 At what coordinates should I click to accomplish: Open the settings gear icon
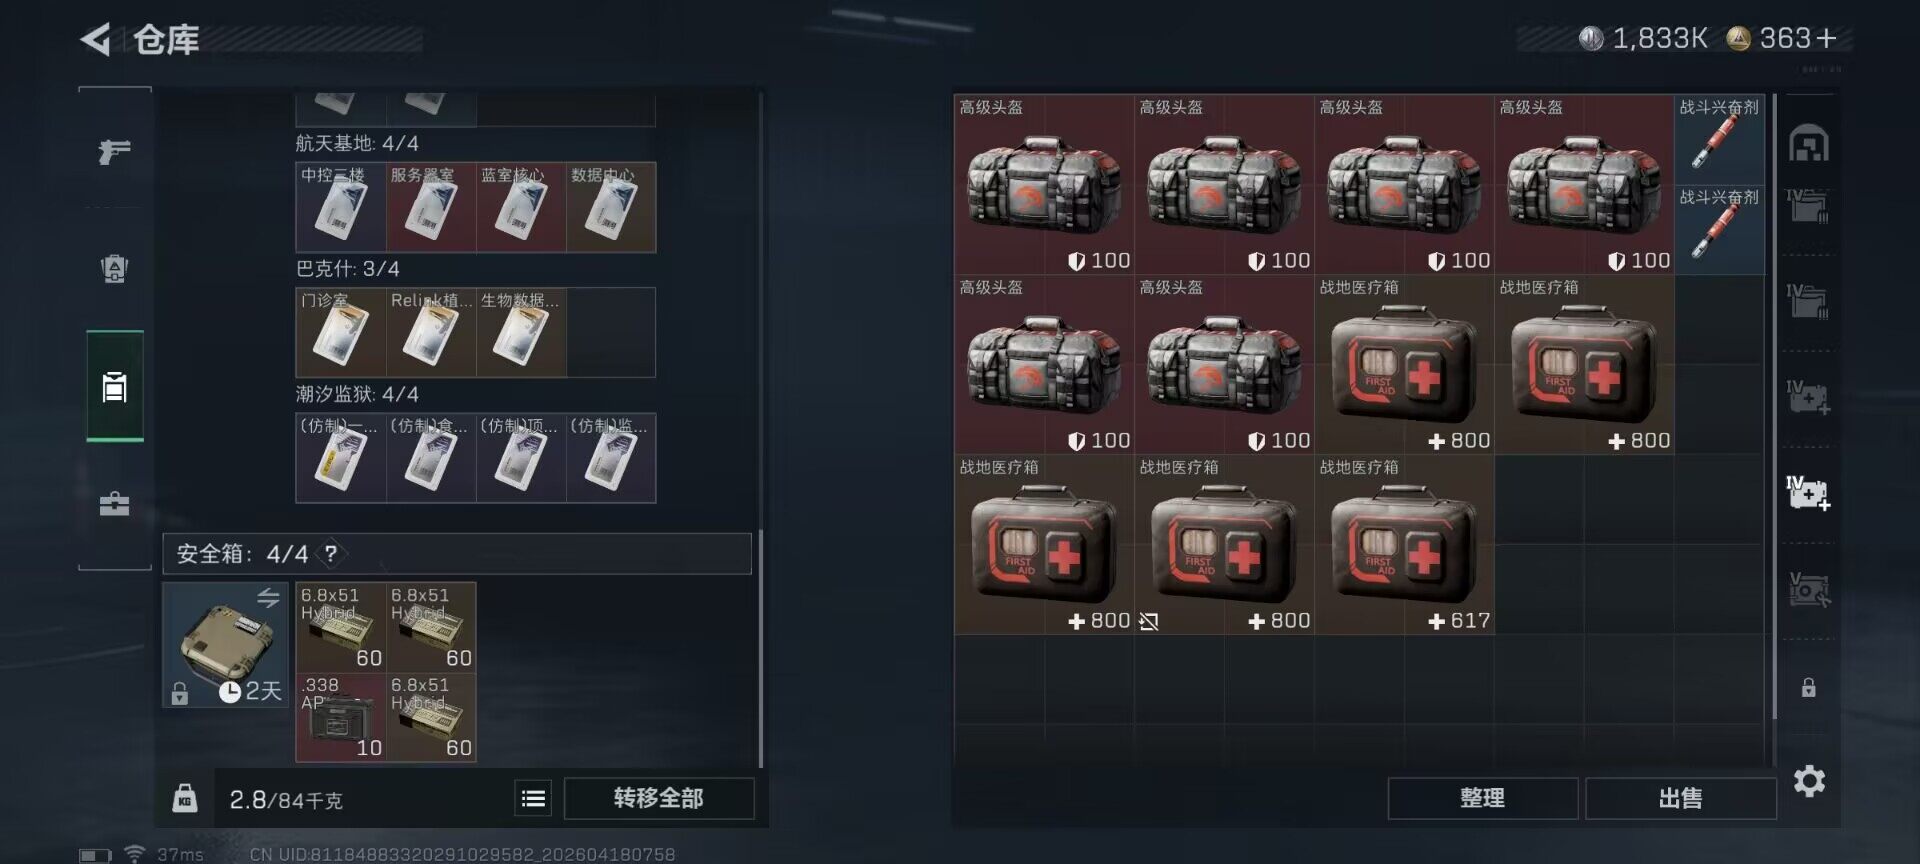pyautogui.click(x=1809, y=781)
